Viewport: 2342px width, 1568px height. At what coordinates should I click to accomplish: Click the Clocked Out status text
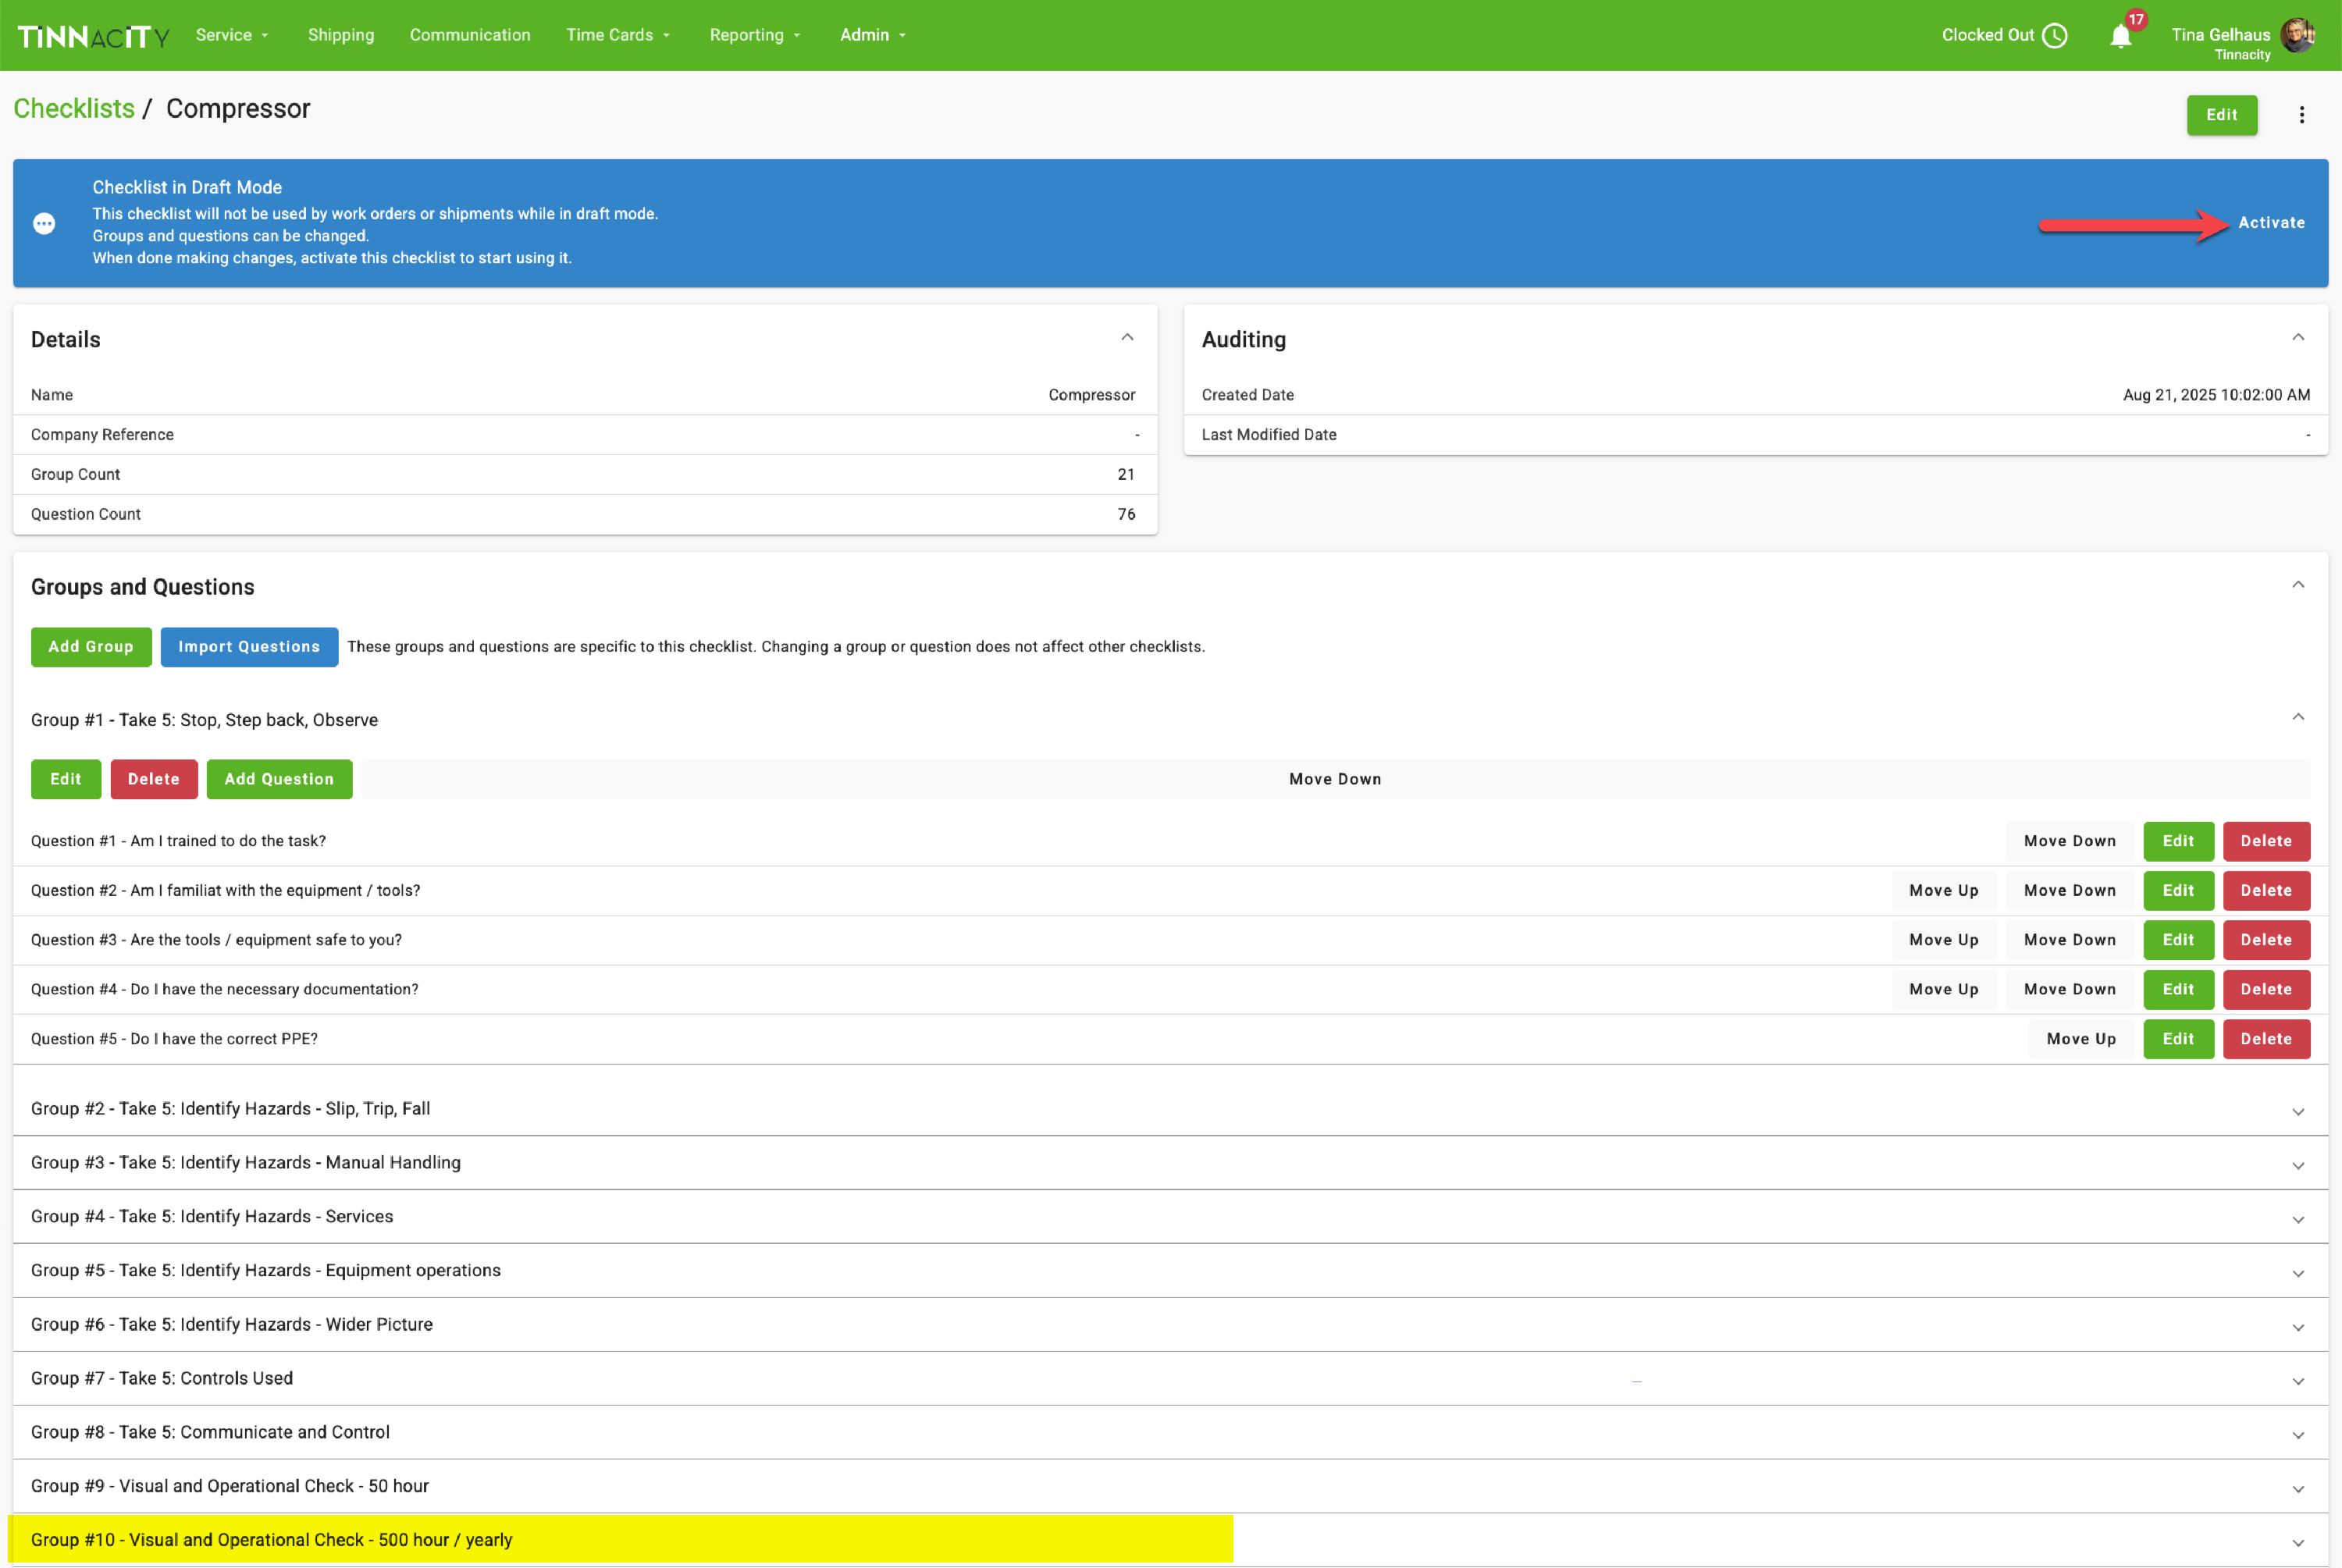(1987, 35)
